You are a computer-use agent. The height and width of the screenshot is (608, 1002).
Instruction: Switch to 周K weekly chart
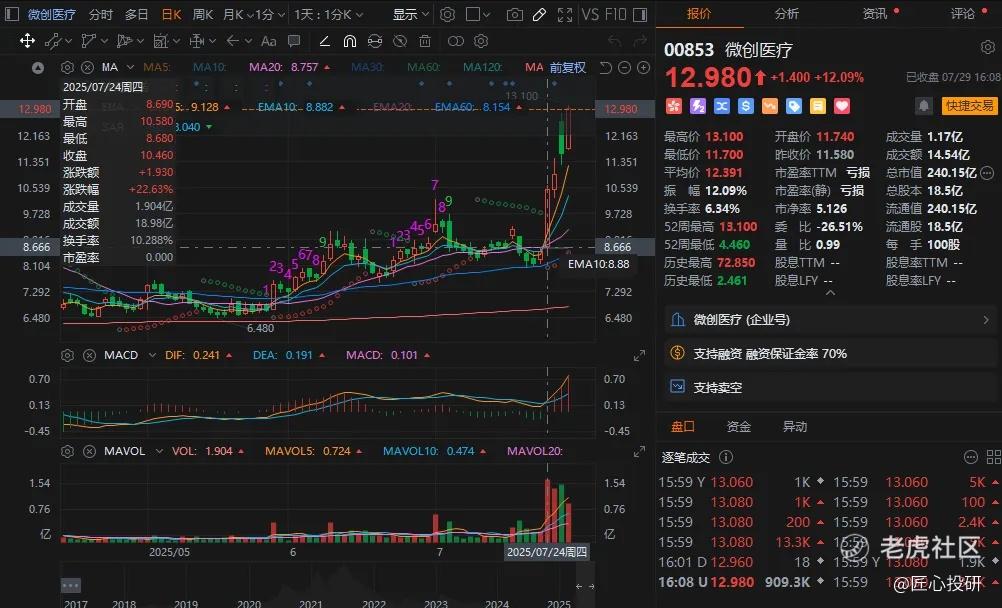click(203, 14)
